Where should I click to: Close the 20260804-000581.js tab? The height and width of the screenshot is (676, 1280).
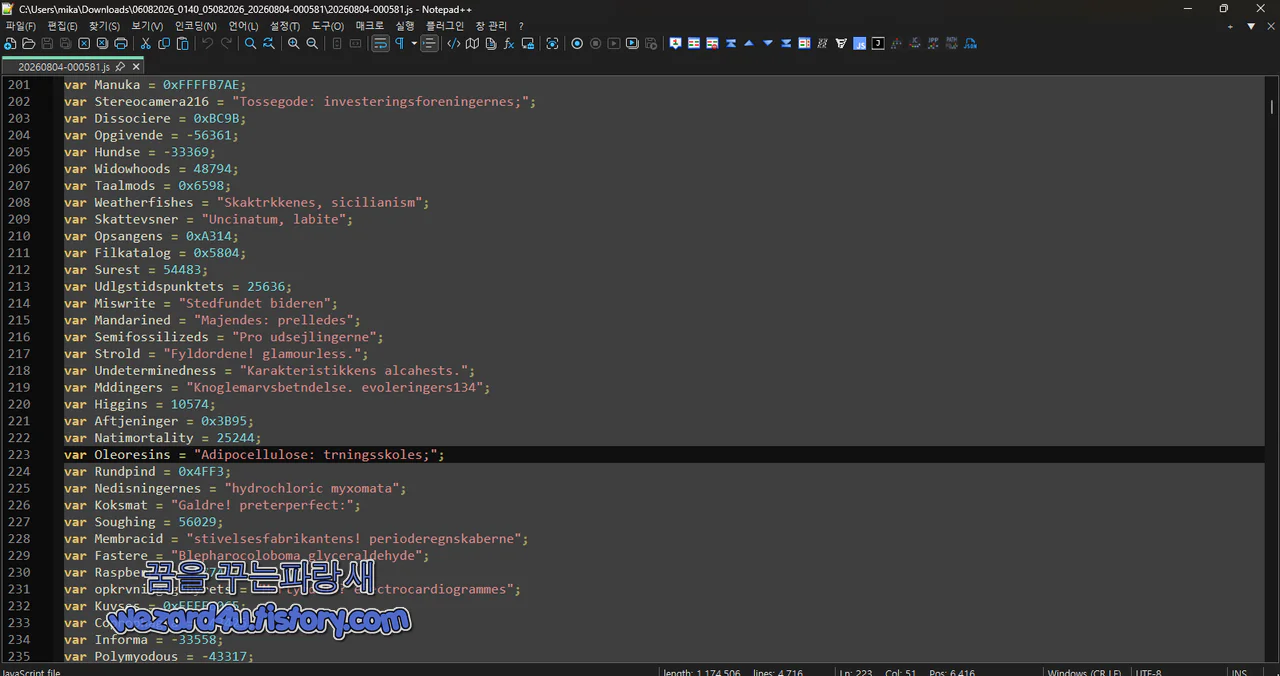[x=136, y=67]
